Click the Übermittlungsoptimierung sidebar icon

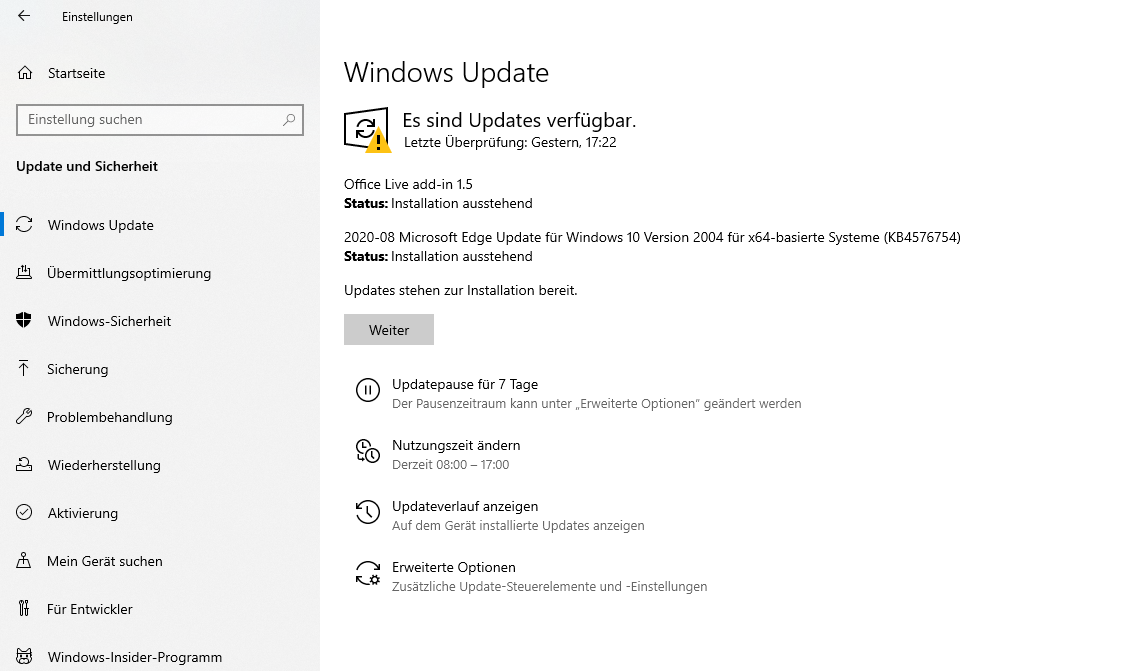25,273
